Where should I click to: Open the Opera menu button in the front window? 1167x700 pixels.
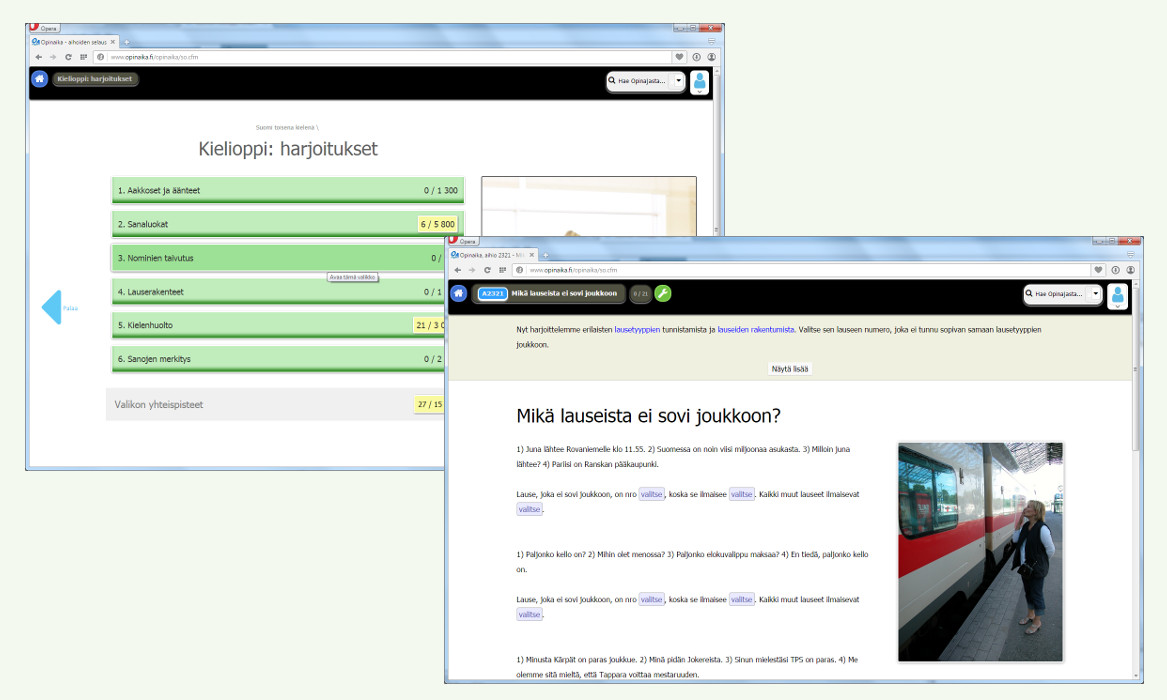(x=463, y=241)
